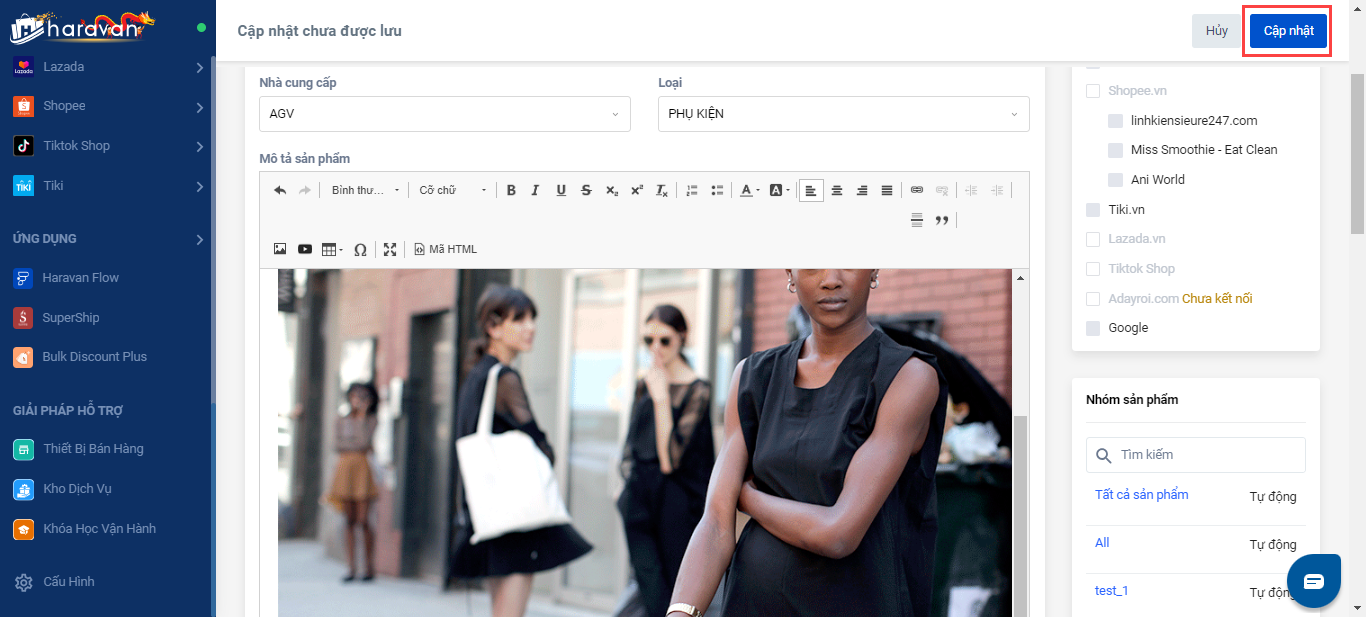1366x617 pixels.
Task: Check the Lazada.vn checkbox
Action: (x=1093, y=239)
